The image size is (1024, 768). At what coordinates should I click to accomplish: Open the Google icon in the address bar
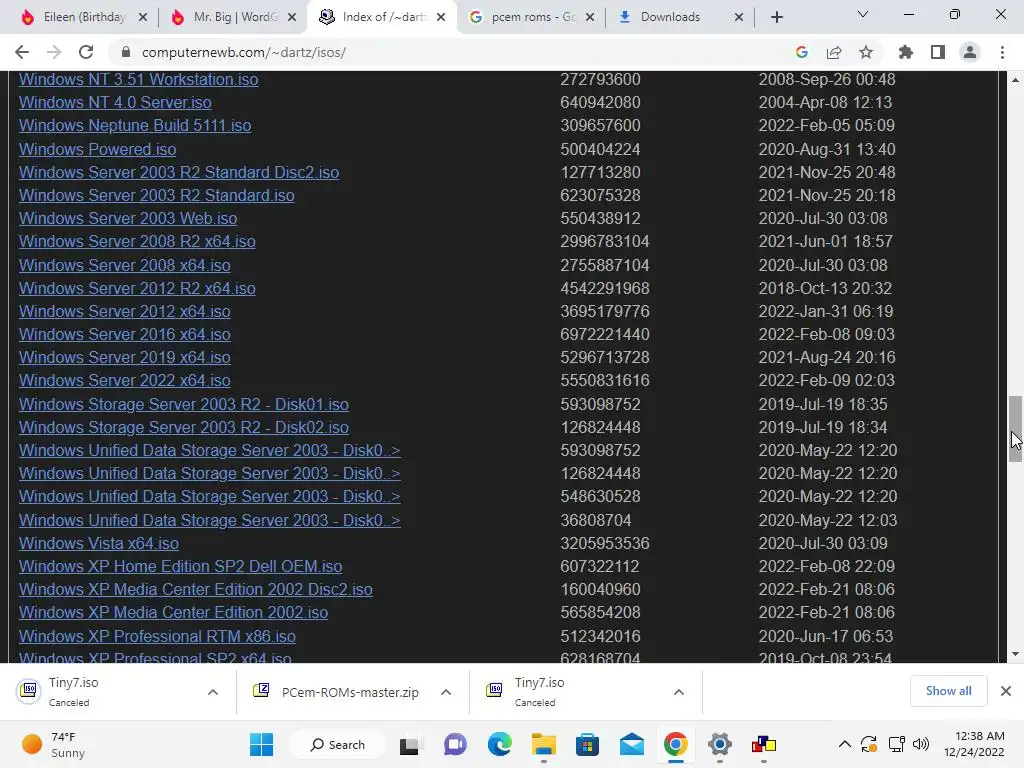tap(802, 52)
